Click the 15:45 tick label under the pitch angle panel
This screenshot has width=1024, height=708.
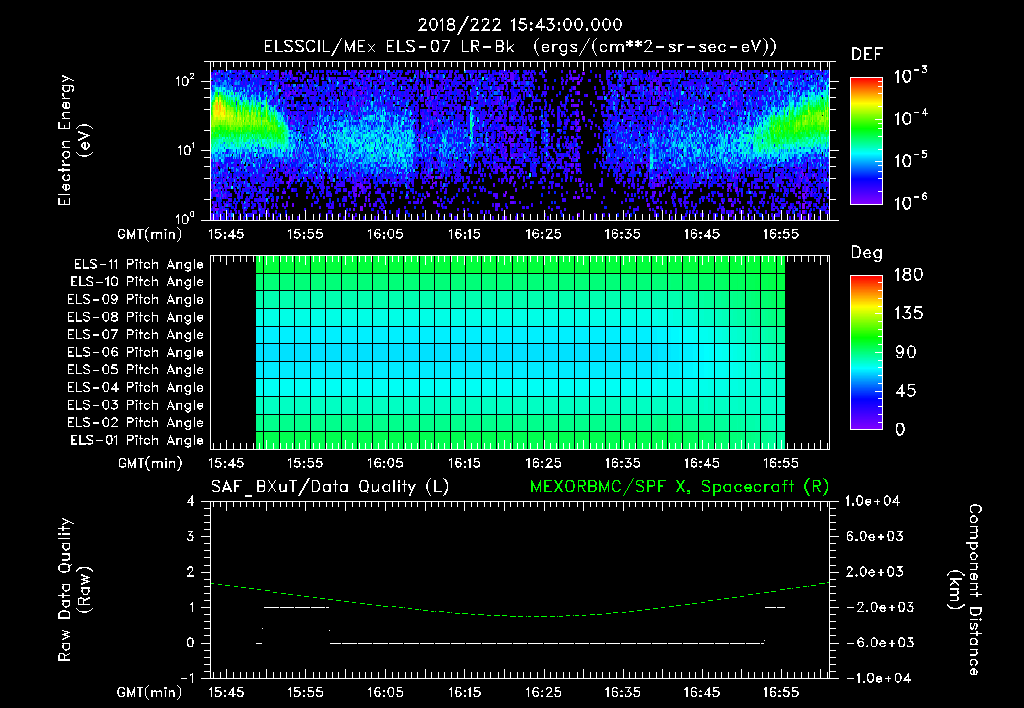pyautogui.click(x=226, y=464)
